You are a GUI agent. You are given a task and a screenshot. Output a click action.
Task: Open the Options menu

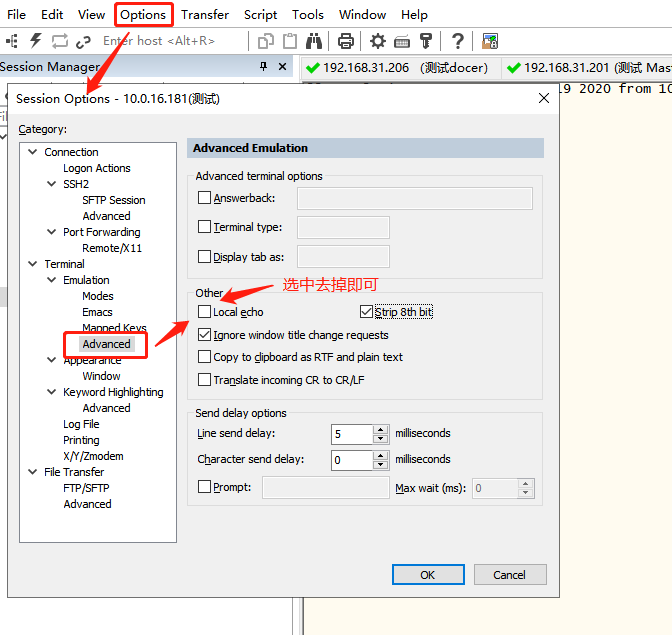click(143, 15)
